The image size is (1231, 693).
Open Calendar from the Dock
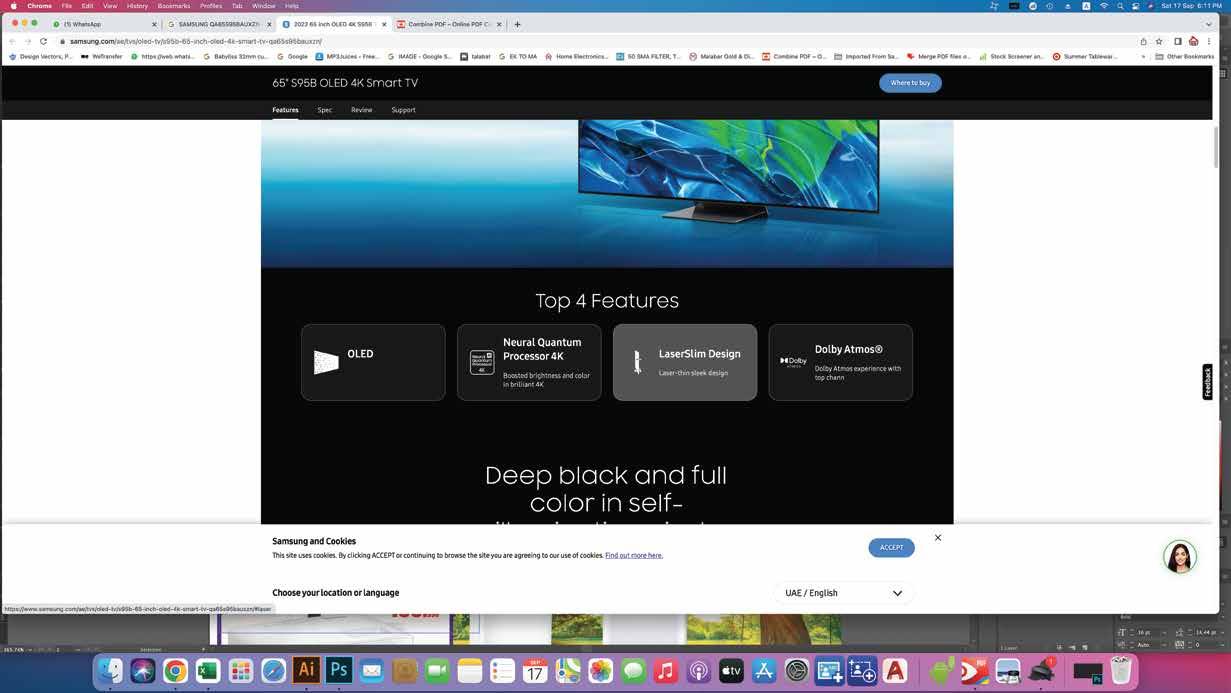pos(535,671)
